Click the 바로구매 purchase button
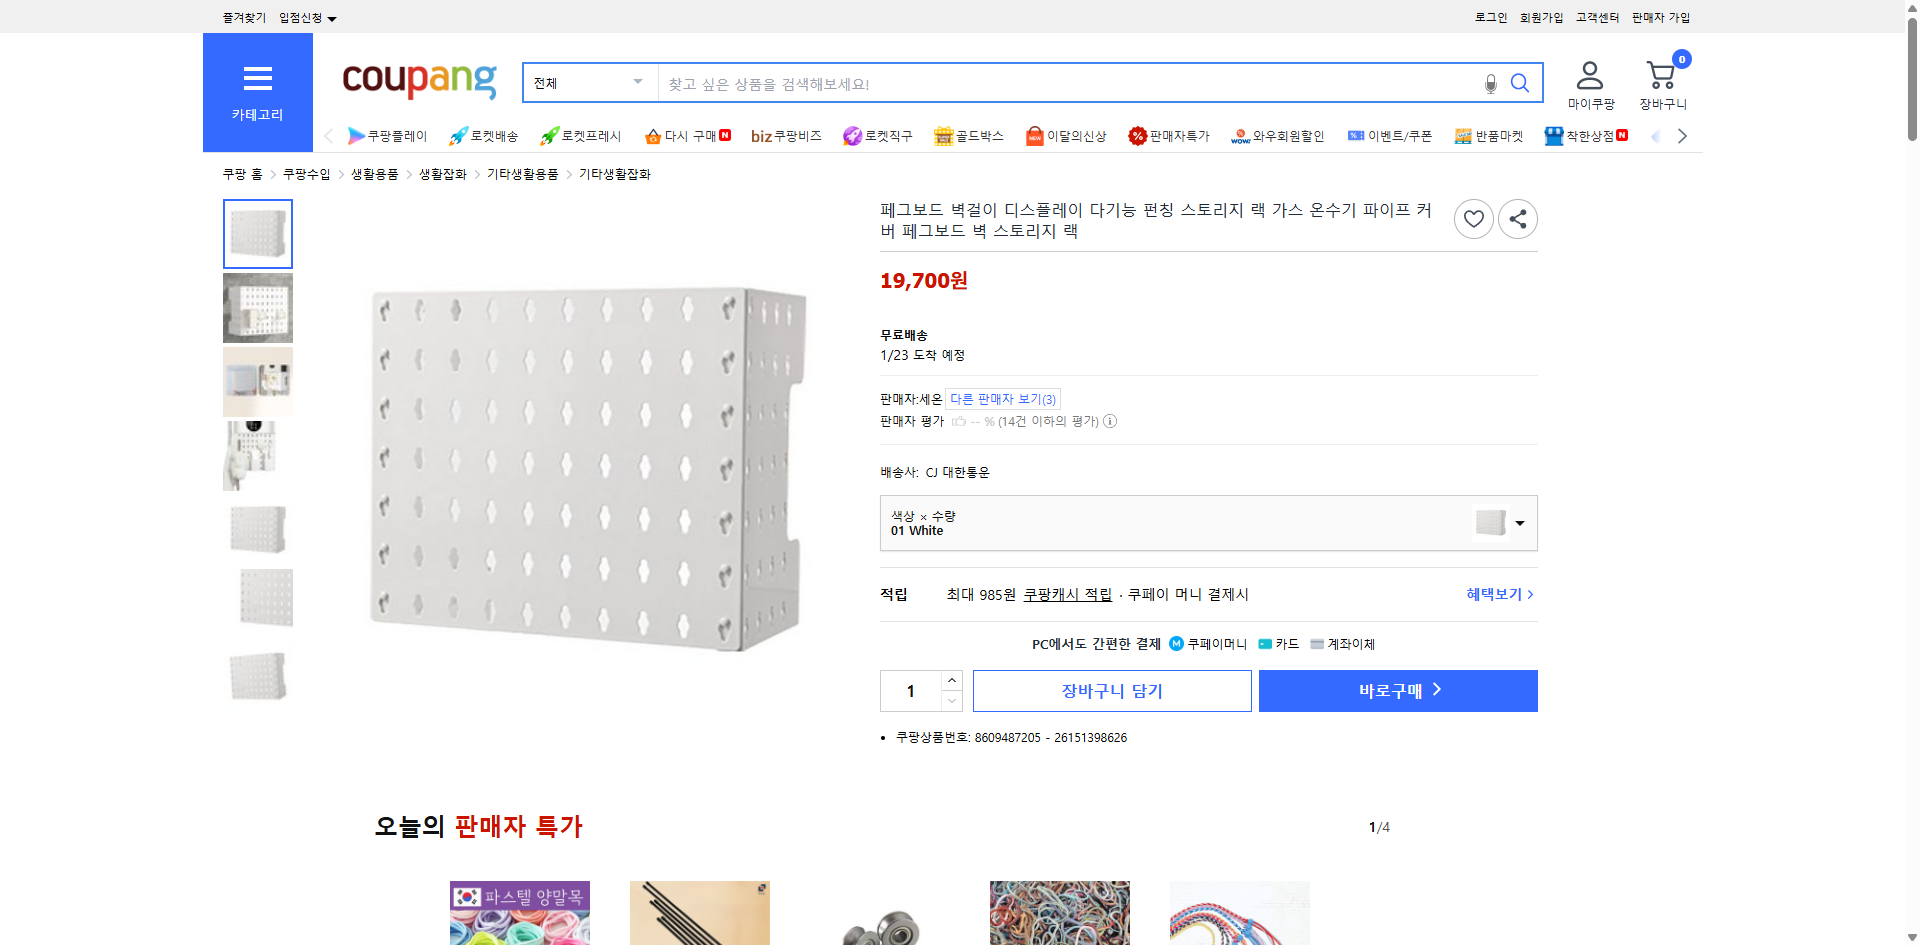This screenshot has width=1920, height=945. pos(1397,690)
